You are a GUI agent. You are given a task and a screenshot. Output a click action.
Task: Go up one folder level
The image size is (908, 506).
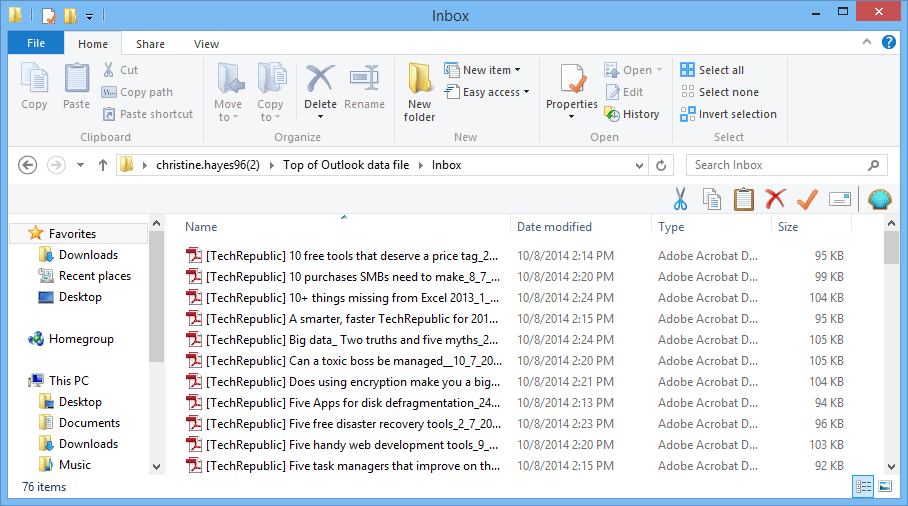pyautogui.click(x=102, y=165)
